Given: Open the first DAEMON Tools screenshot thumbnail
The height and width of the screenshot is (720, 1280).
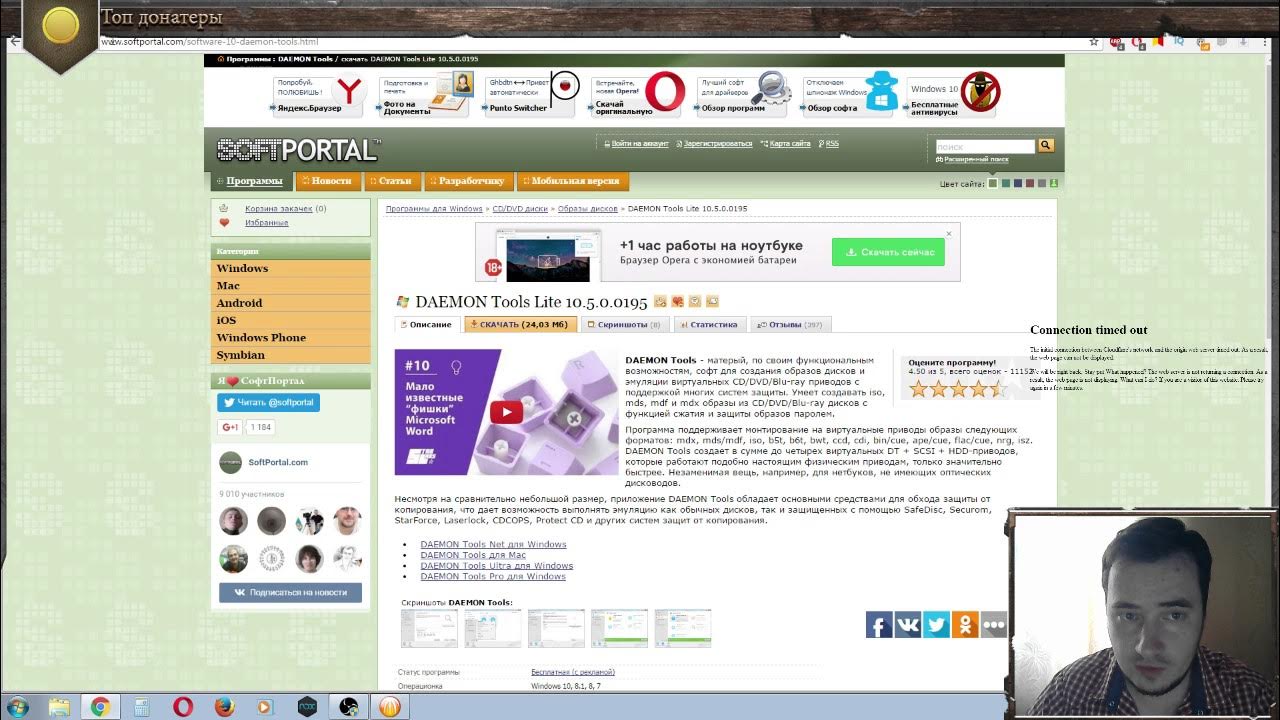Looking at the screenshot, I should pyautogui.click(x=429, y=628).
